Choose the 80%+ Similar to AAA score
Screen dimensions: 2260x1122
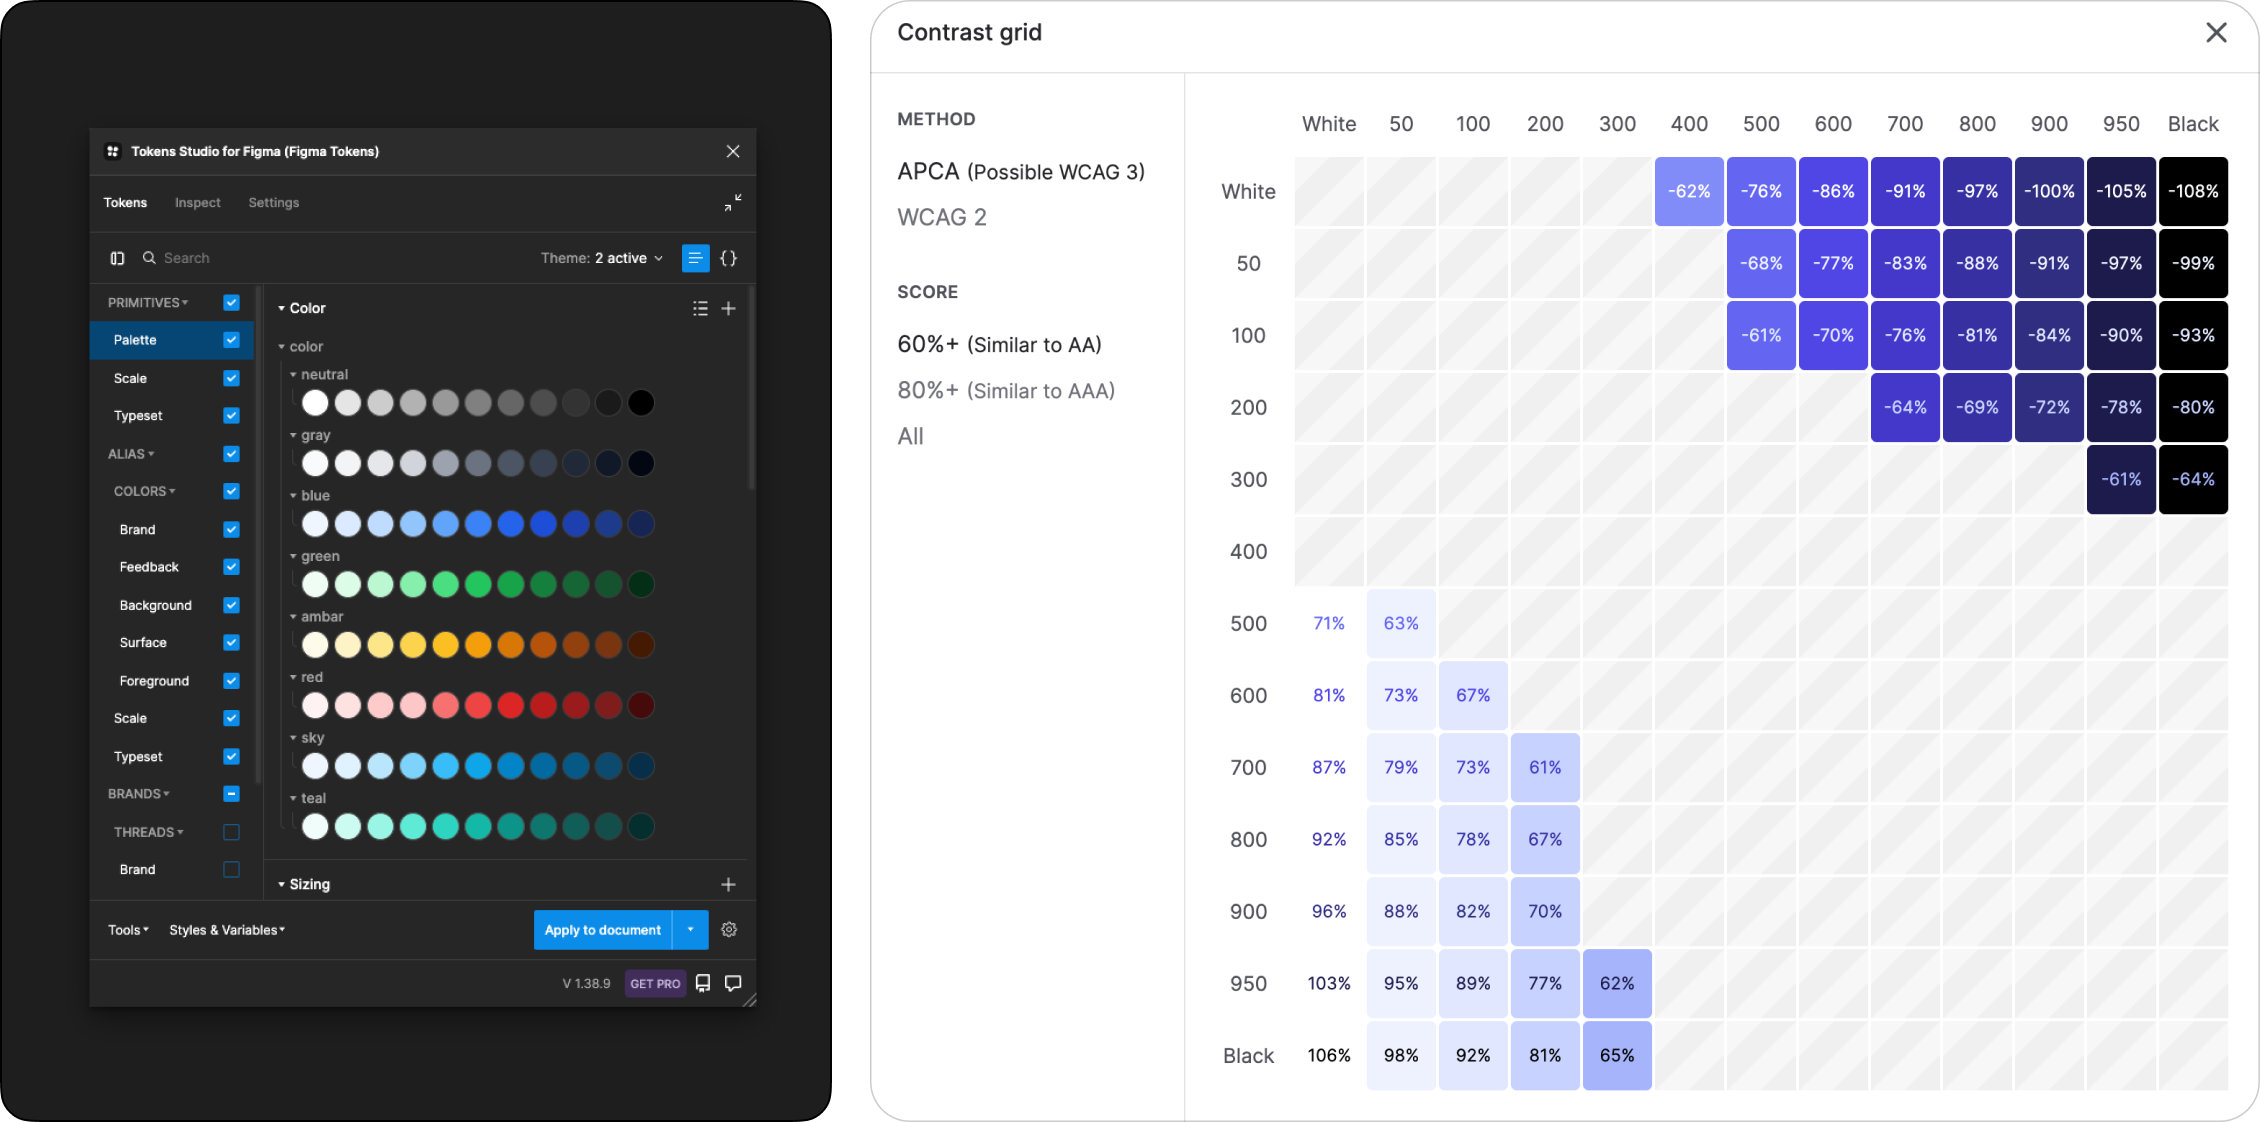(1005, 390)
